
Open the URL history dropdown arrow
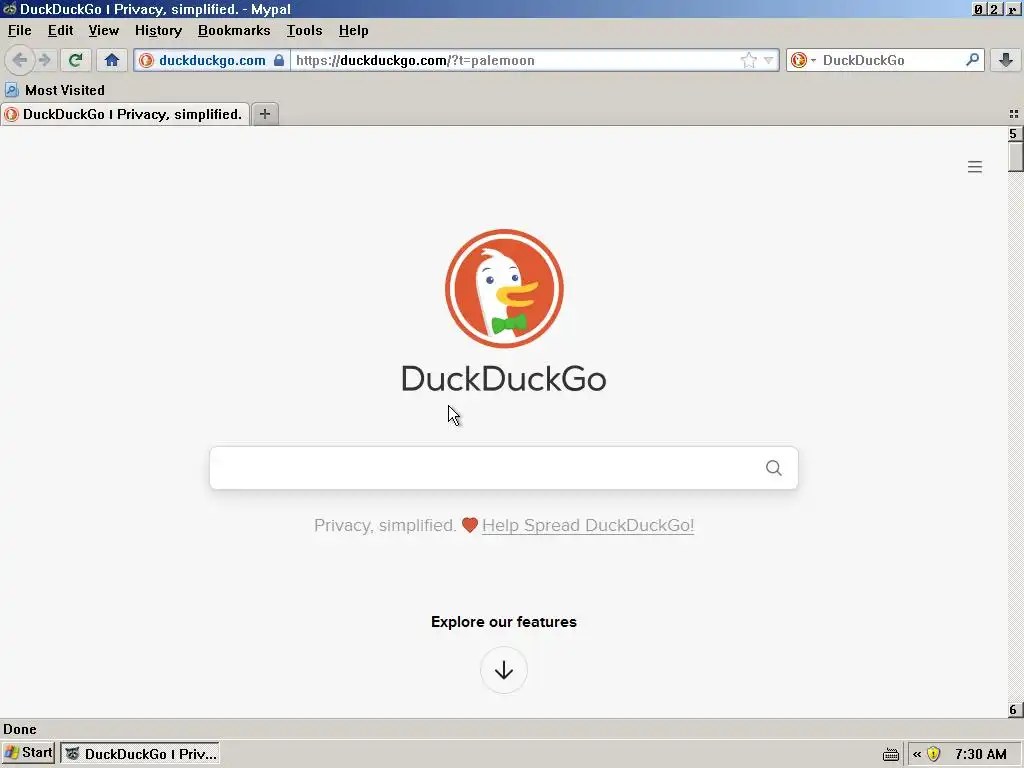click(769, 60)
